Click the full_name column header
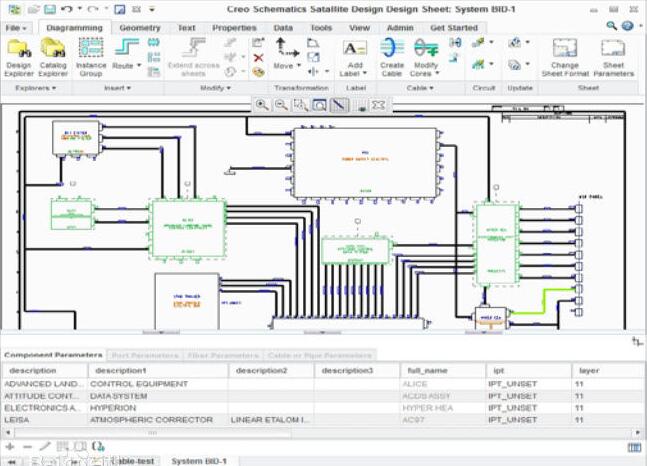 coord(443,371)
